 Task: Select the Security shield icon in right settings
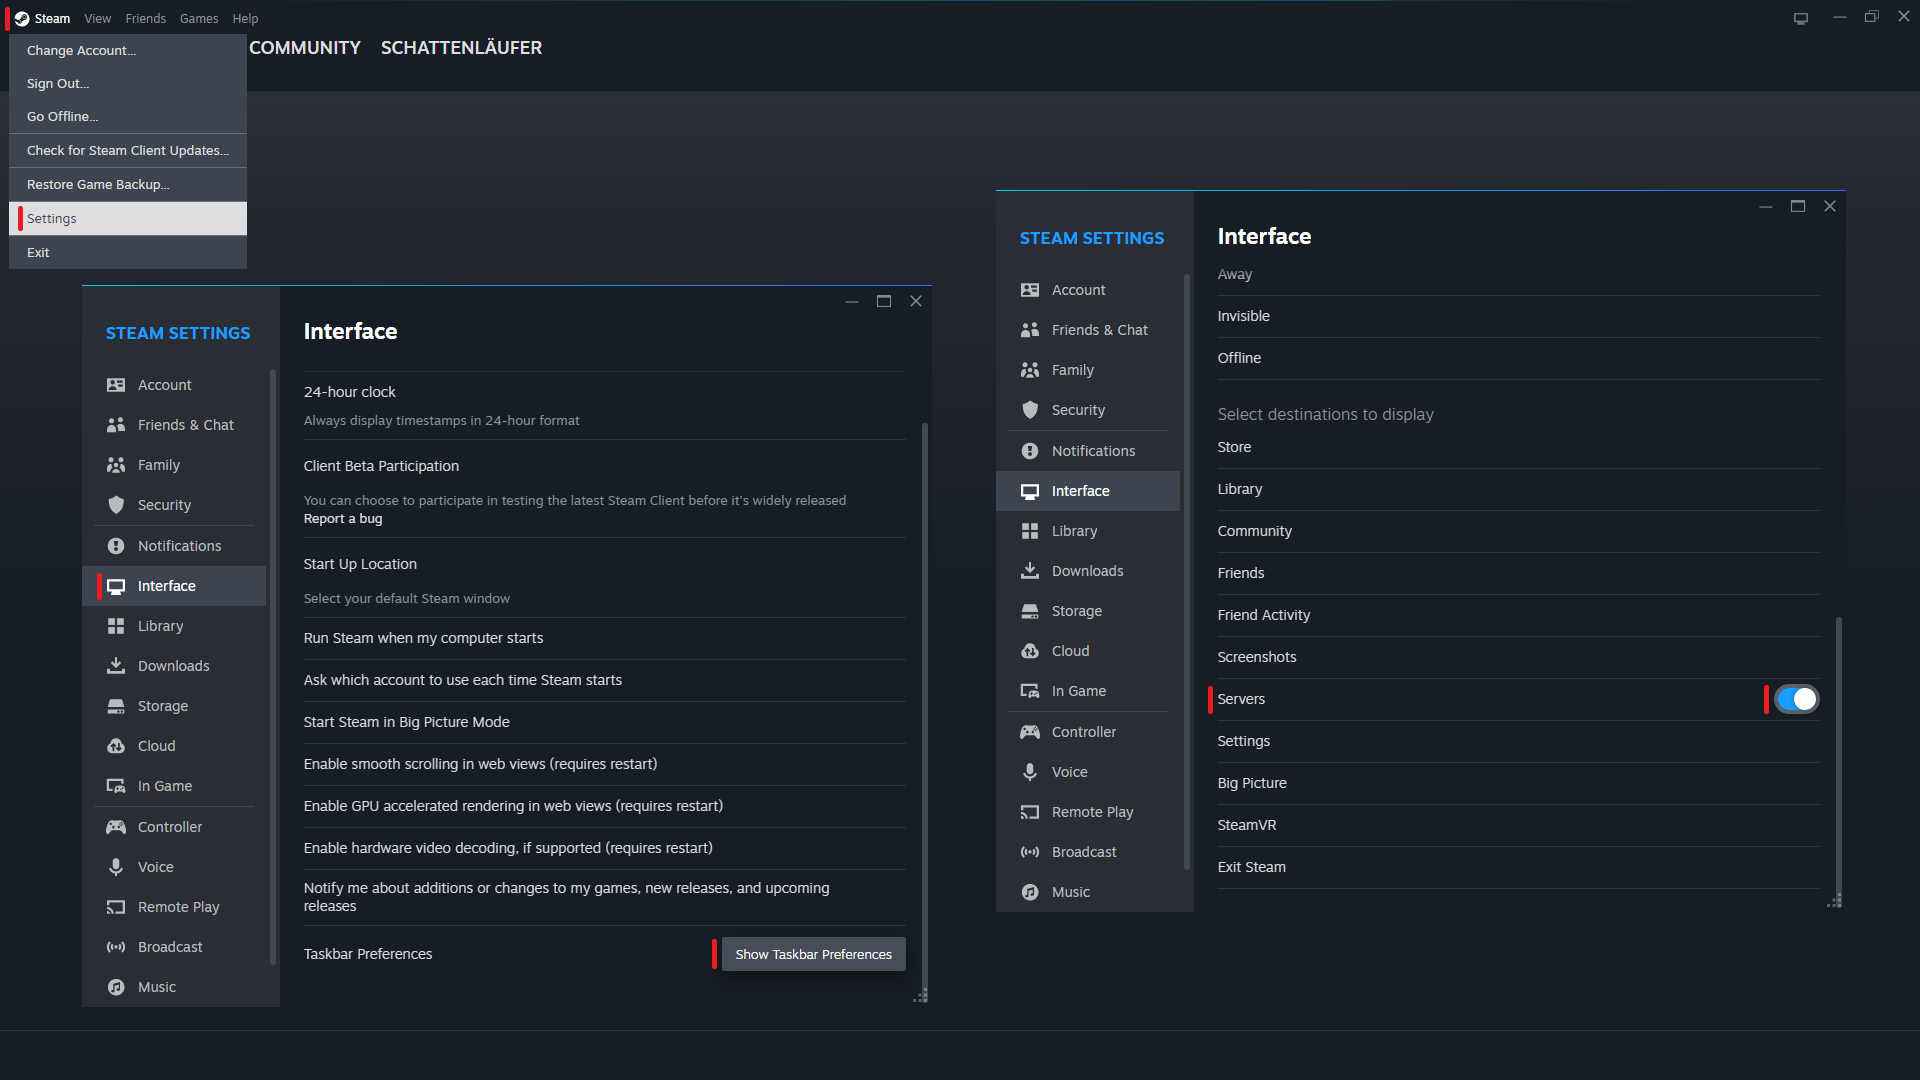coord(1030,410)
